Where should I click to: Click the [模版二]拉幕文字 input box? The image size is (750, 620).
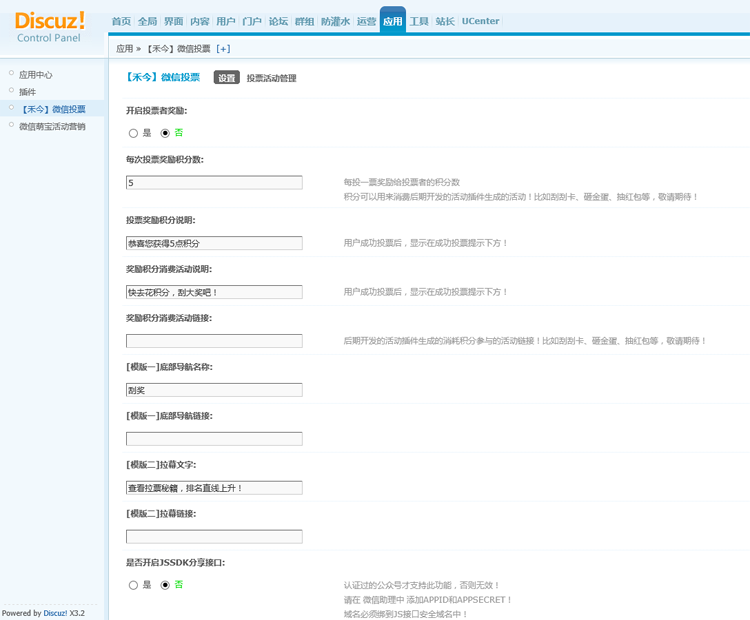point(214,488)
